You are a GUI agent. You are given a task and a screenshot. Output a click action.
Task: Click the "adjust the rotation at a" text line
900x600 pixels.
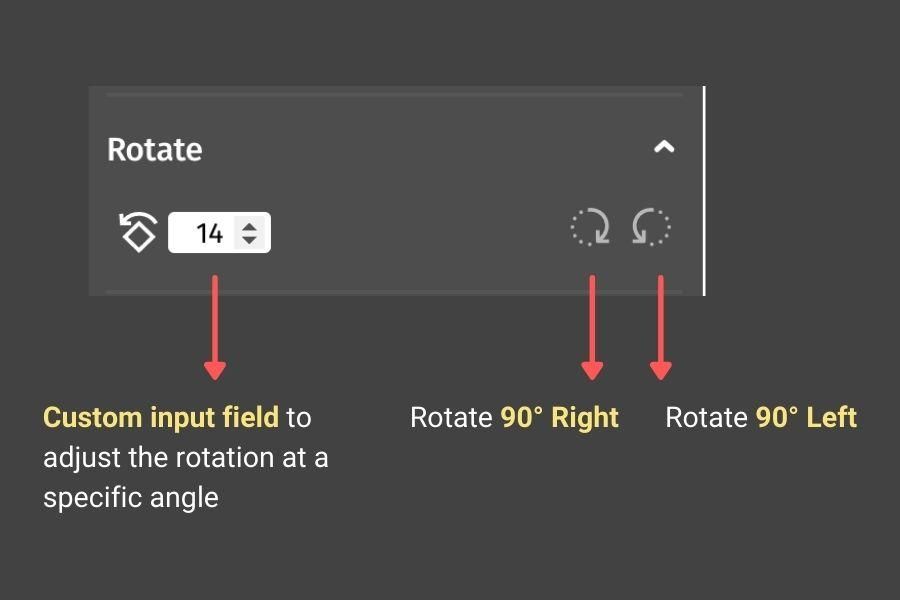pos(185,458)
